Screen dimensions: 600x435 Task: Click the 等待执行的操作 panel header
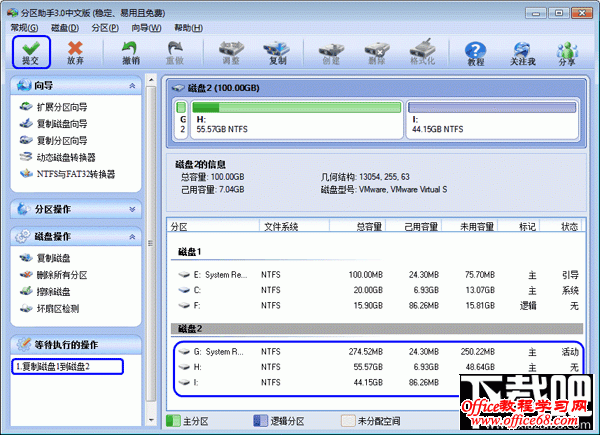(76, 345)
